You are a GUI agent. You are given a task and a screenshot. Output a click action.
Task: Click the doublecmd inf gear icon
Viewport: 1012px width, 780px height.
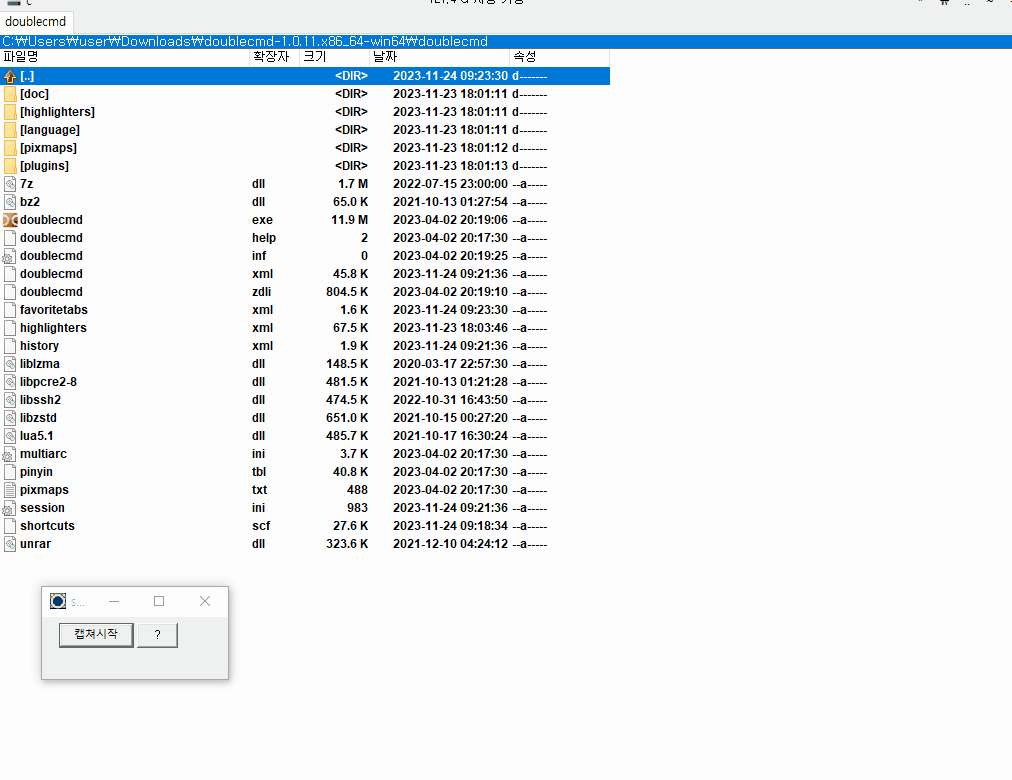[9, 257]
